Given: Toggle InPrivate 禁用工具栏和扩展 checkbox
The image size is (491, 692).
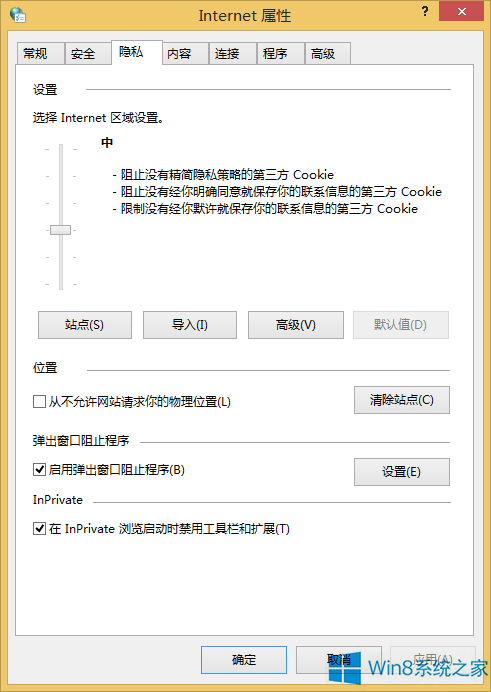Looking at the screenshot, I should (39, 528).
